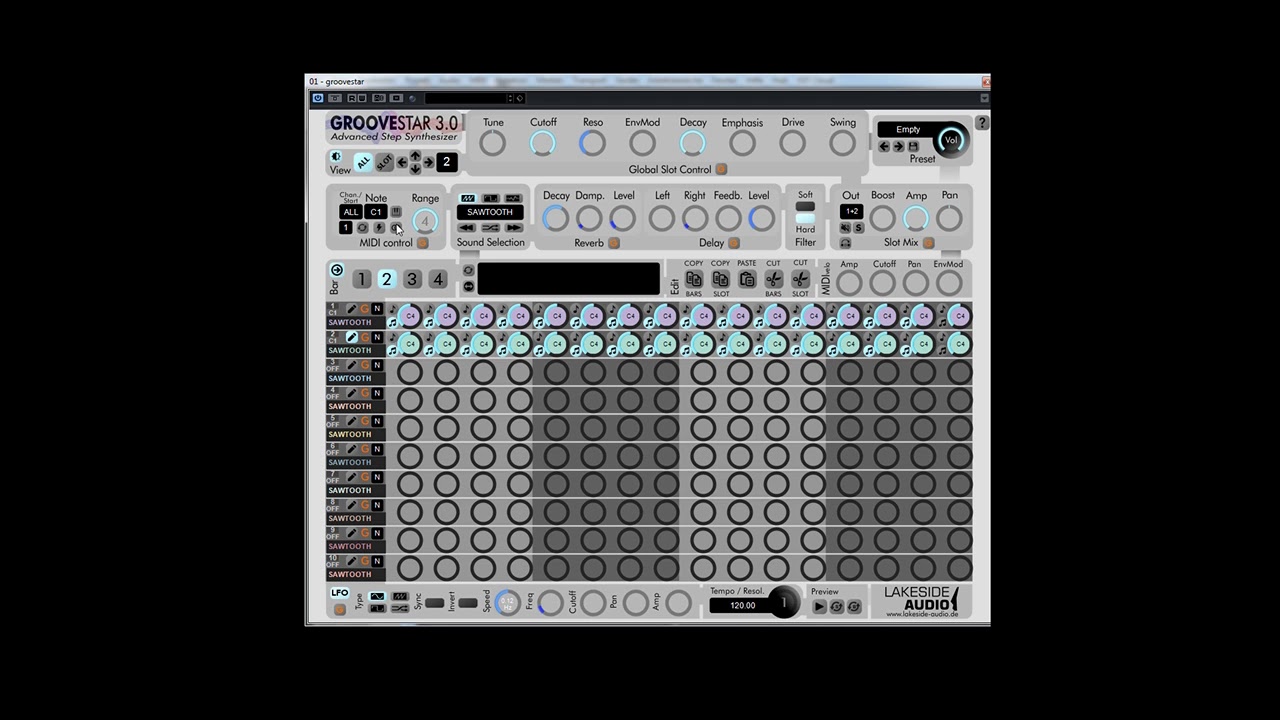
Task: Click the first C4 step in slot 1
Action: pyautogui.click(x=409, y=316)
